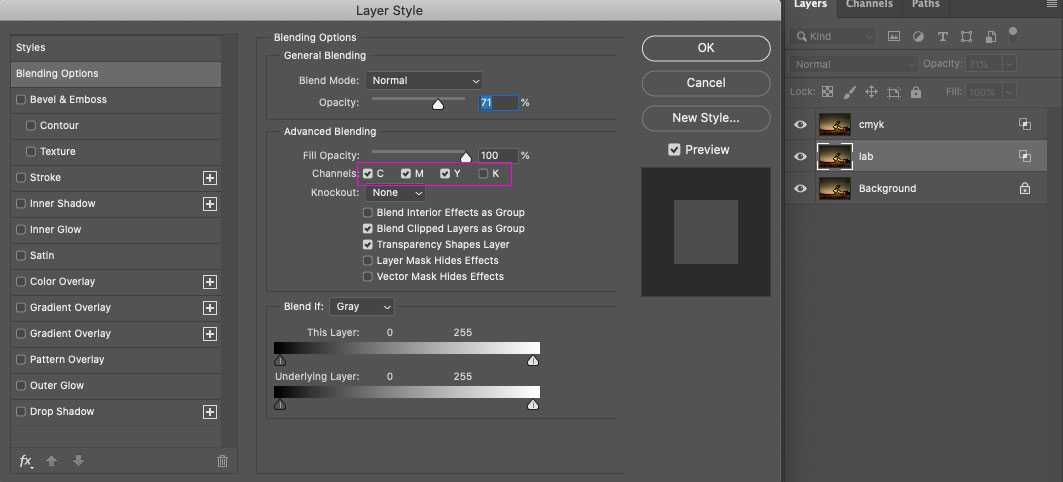Click the type layer filter icon
The image size is (1063, 482).
942,36
